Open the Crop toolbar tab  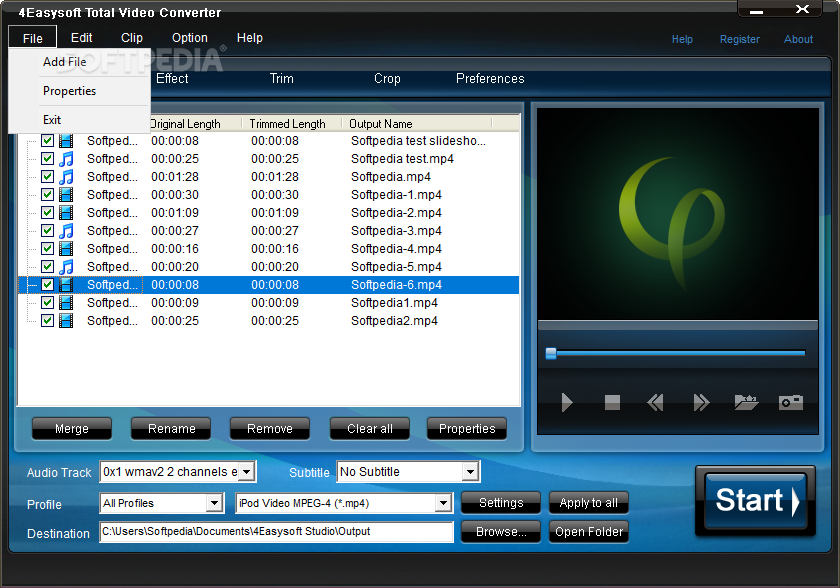coord(387,79)
